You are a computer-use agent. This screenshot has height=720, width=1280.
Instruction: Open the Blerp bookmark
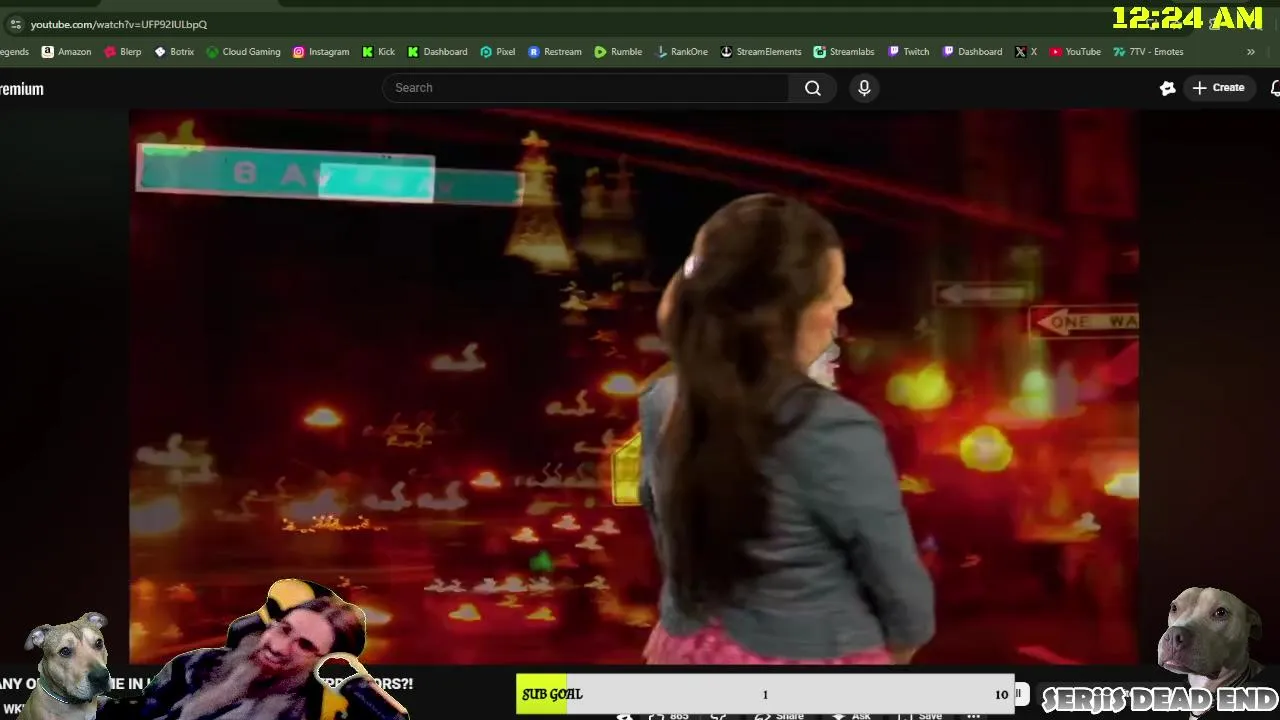coord(123,52)
